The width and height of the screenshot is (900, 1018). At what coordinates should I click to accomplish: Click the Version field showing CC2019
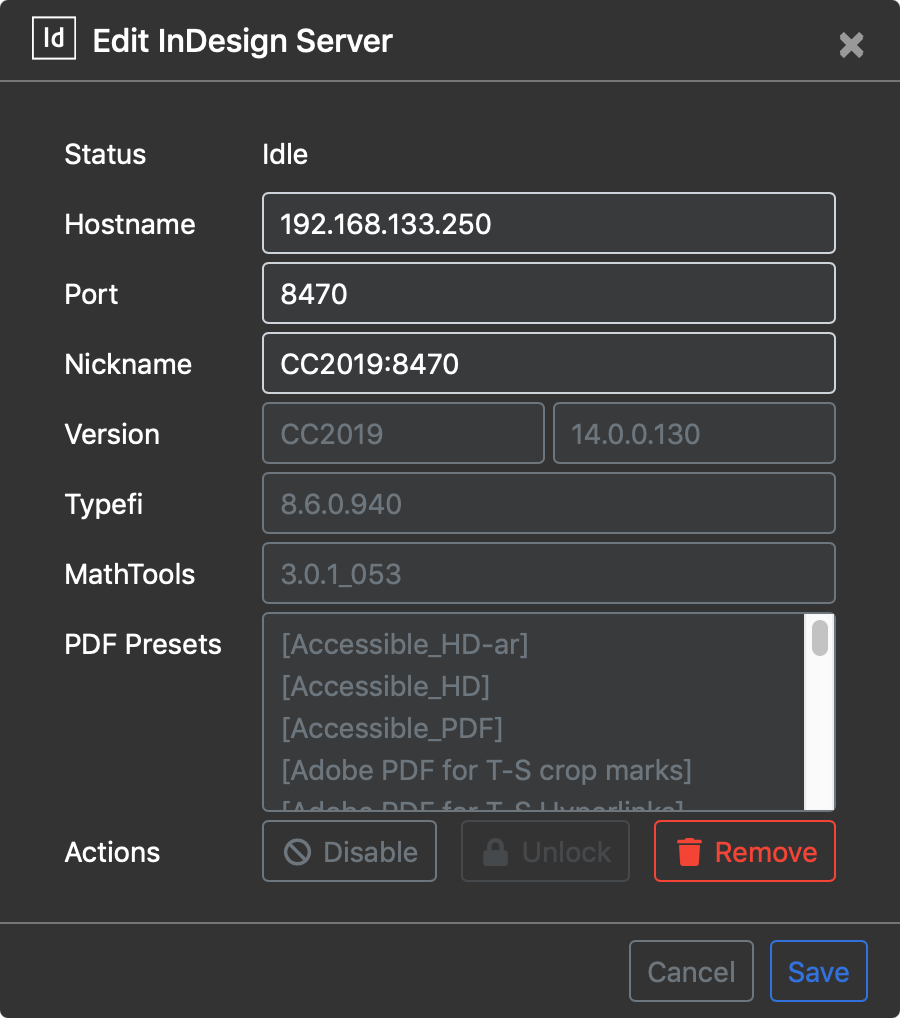tap(403, 434)
